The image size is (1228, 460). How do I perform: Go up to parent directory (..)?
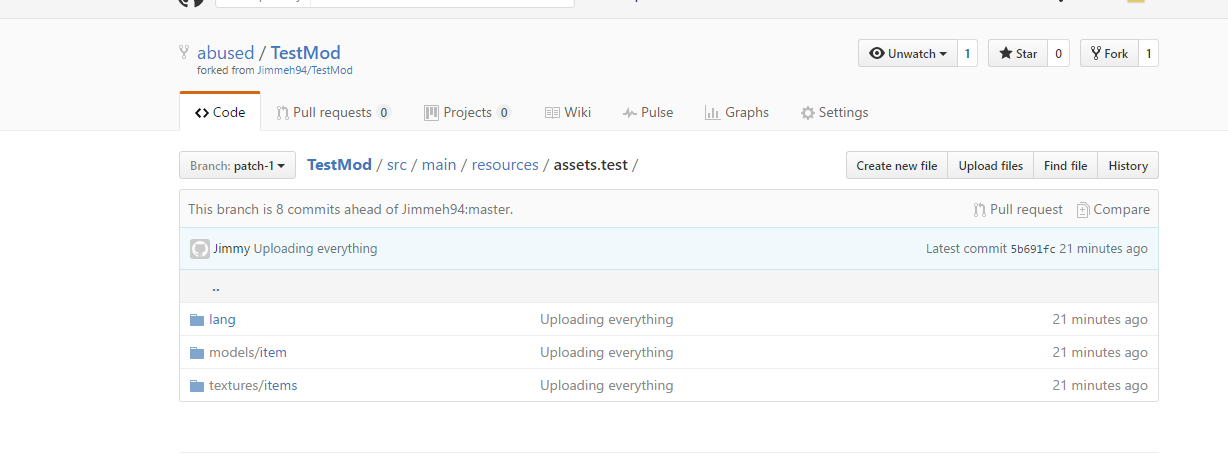tap(216, 287)
